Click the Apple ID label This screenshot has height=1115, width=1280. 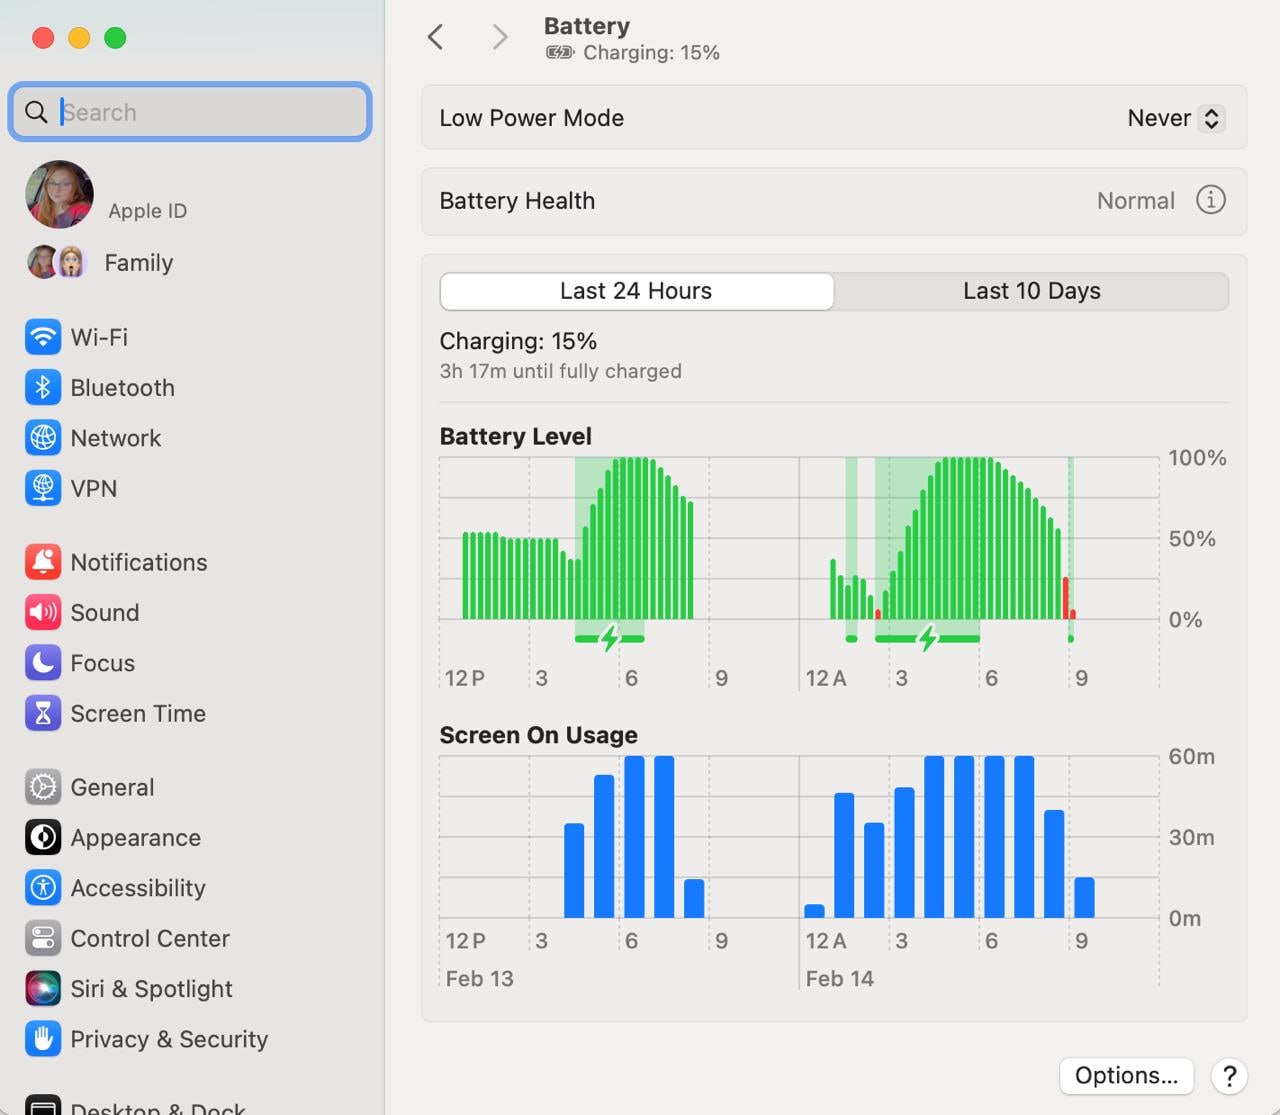click(x=147, y=211)
